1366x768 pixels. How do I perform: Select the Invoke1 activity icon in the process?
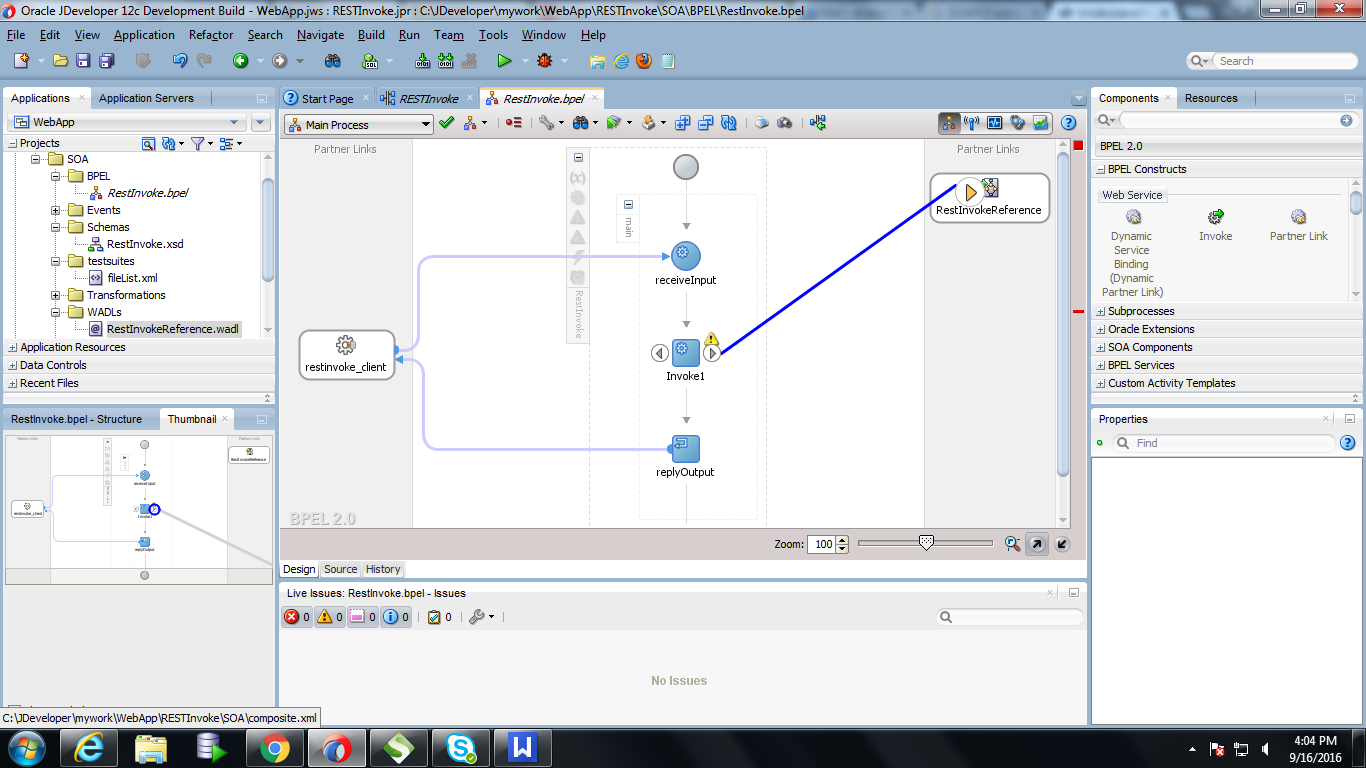pos(685,353)
